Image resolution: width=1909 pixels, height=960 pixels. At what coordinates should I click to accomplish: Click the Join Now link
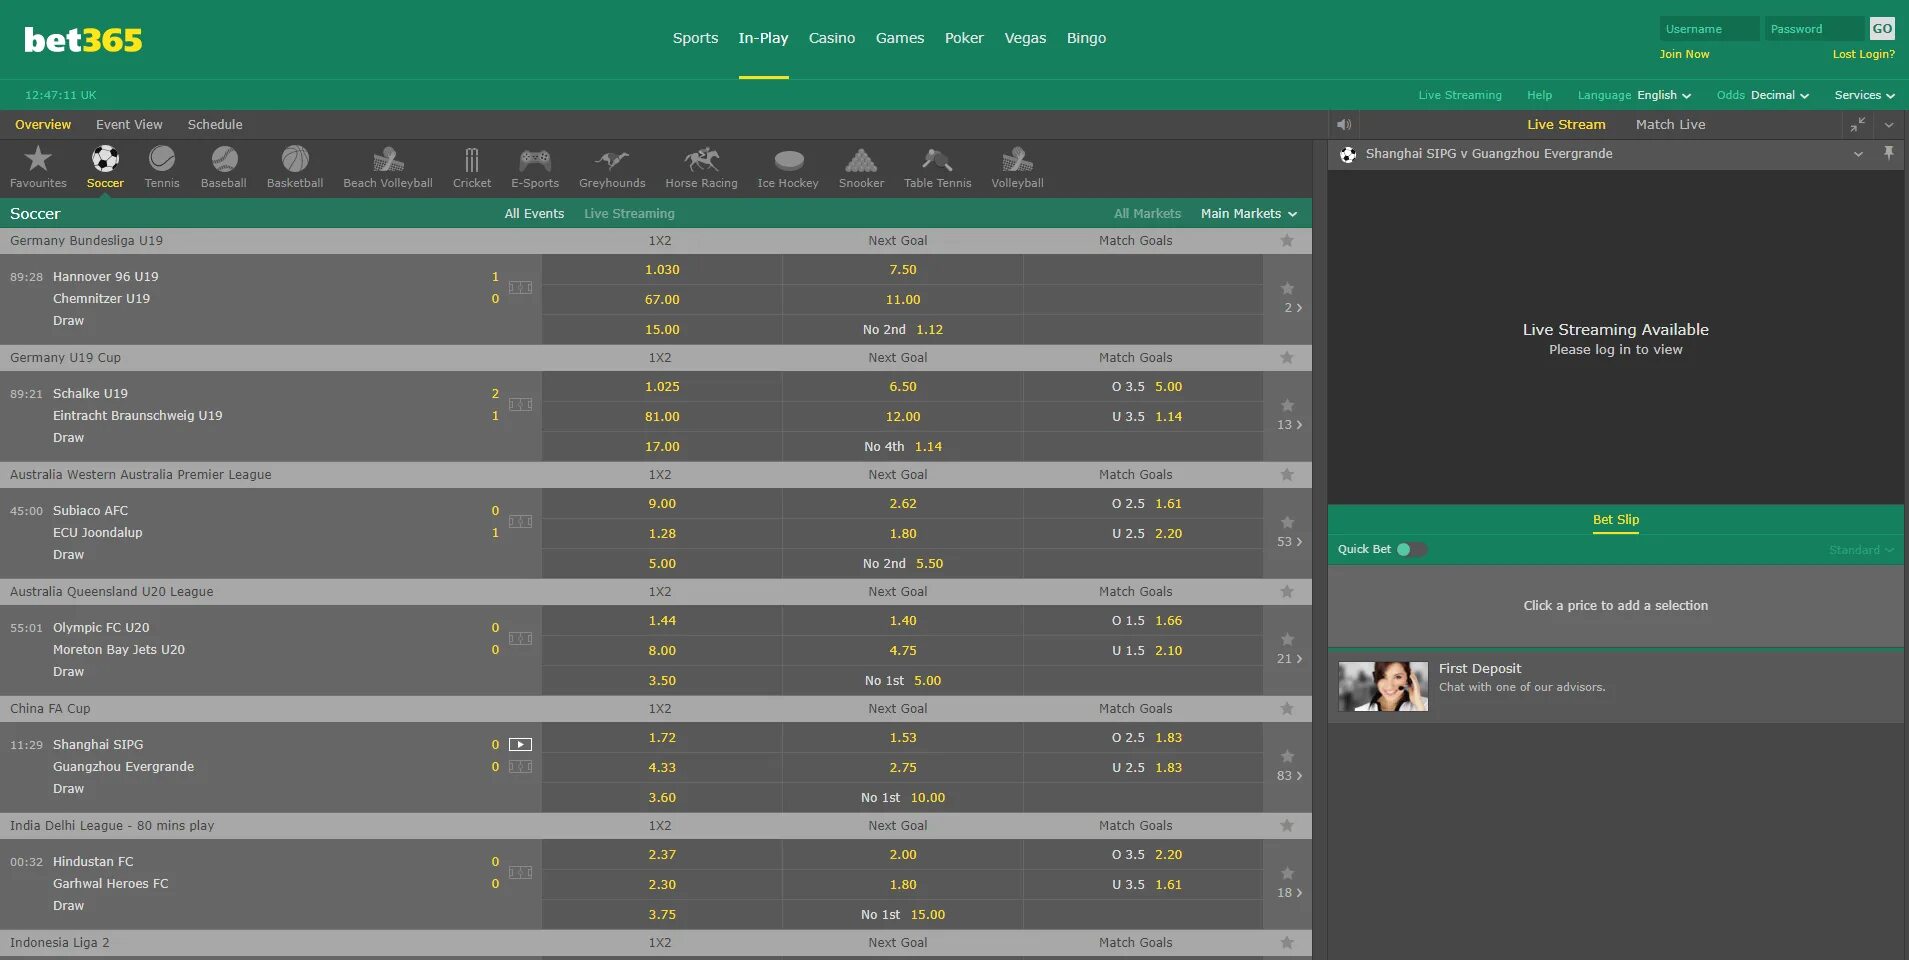[x=1684, y=54]
